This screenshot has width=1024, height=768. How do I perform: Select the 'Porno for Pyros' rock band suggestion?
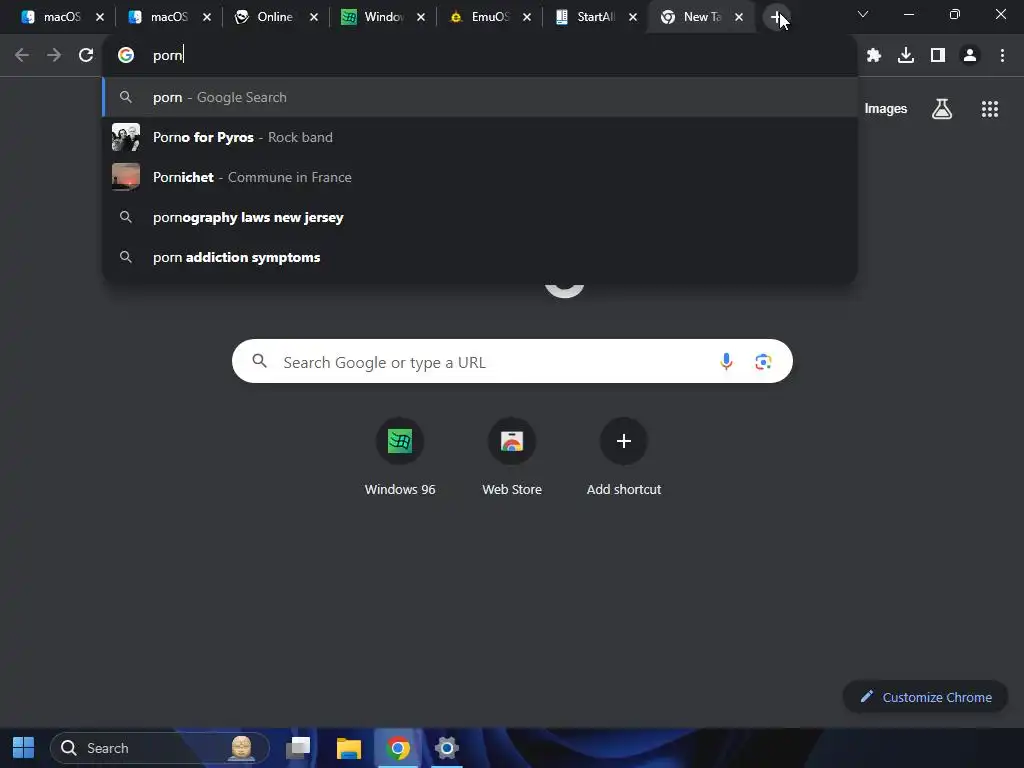(x=480, y=137)
